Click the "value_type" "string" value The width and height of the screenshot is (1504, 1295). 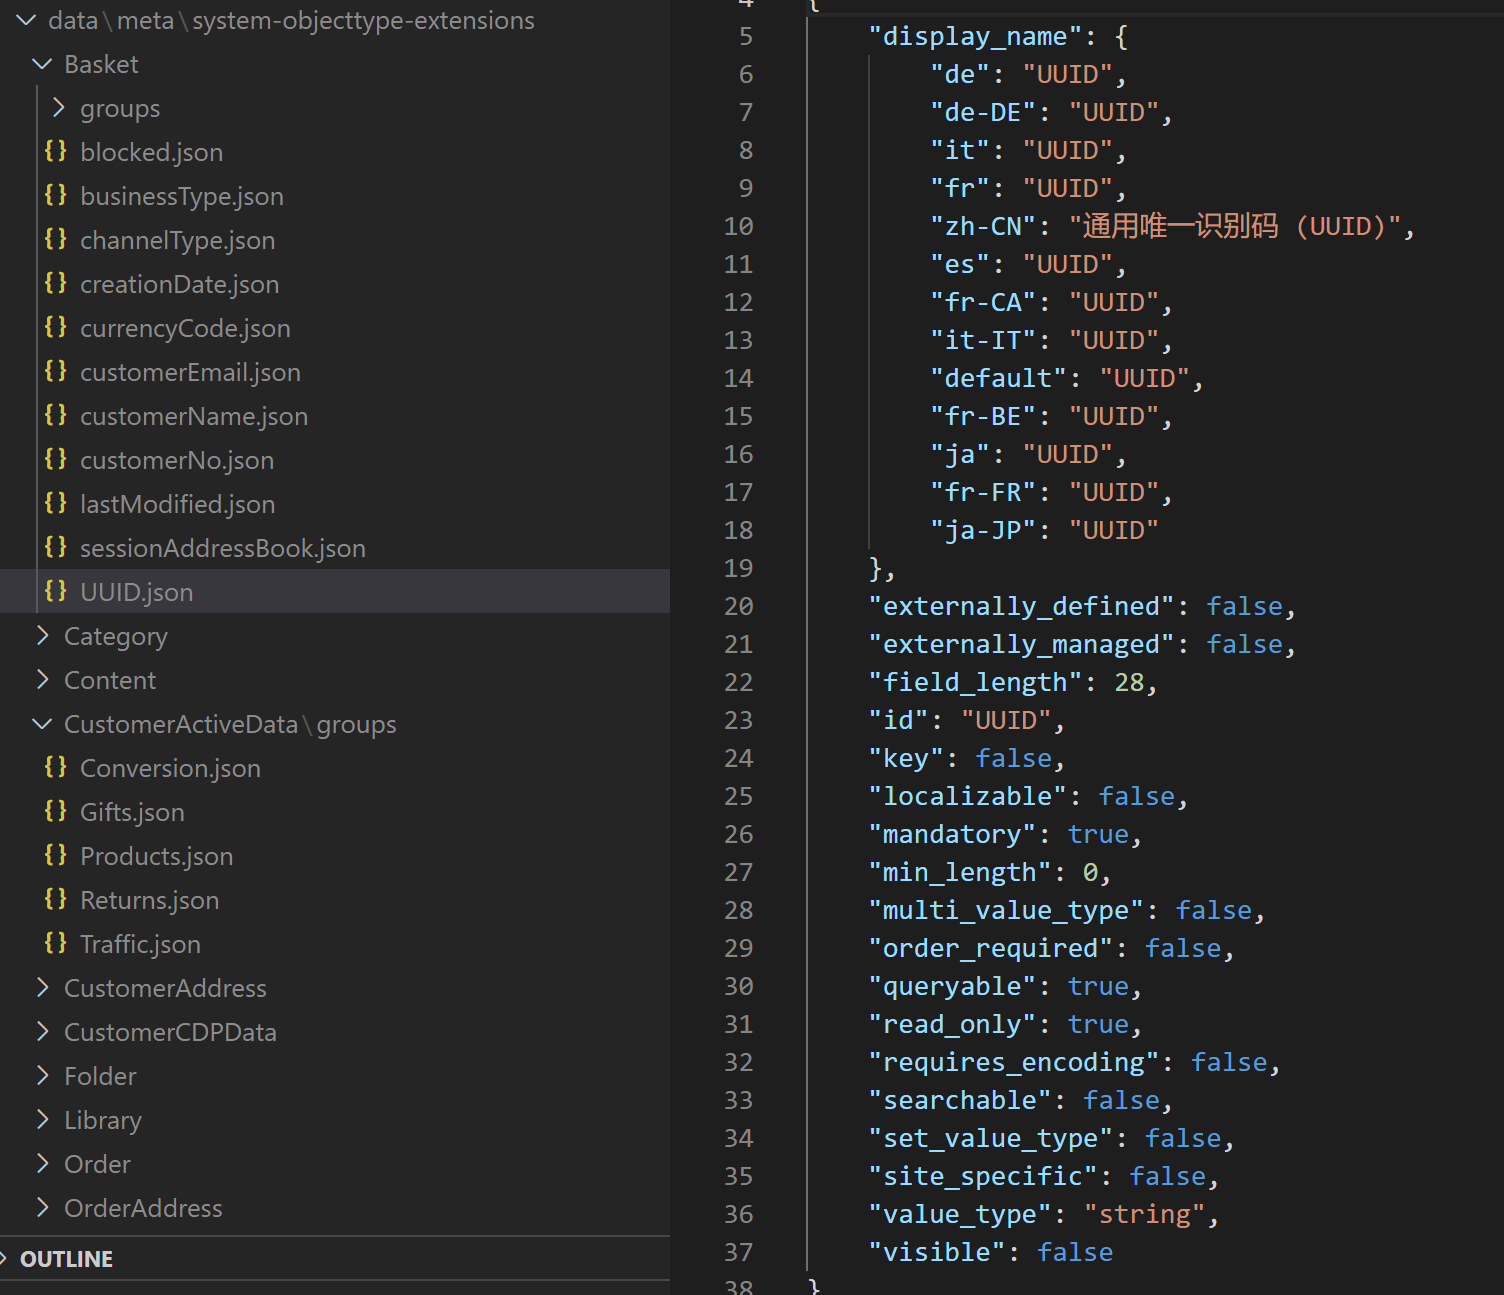pyautogui.click(x=1144, y=1214)
